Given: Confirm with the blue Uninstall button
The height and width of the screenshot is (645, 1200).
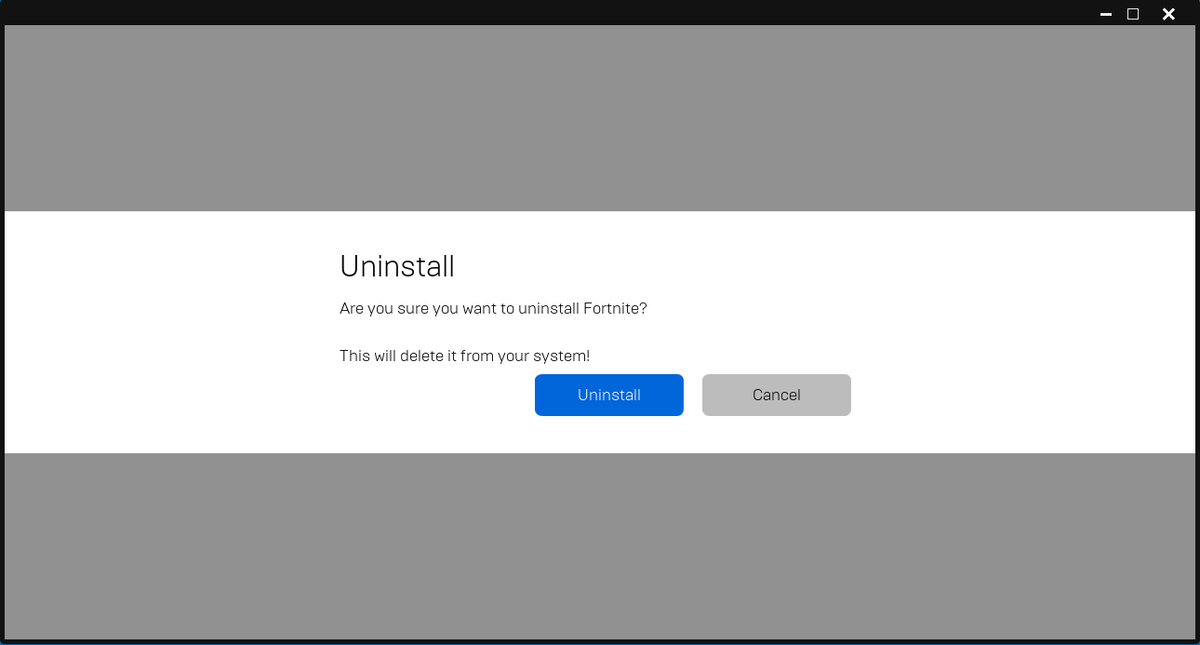Looking at the screenshot, I should (609, 395).
